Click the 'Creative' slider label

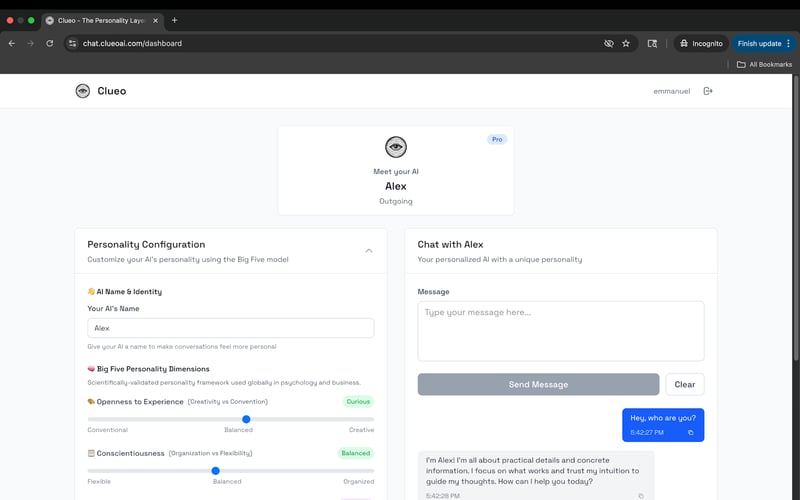[x=361, y=430]
